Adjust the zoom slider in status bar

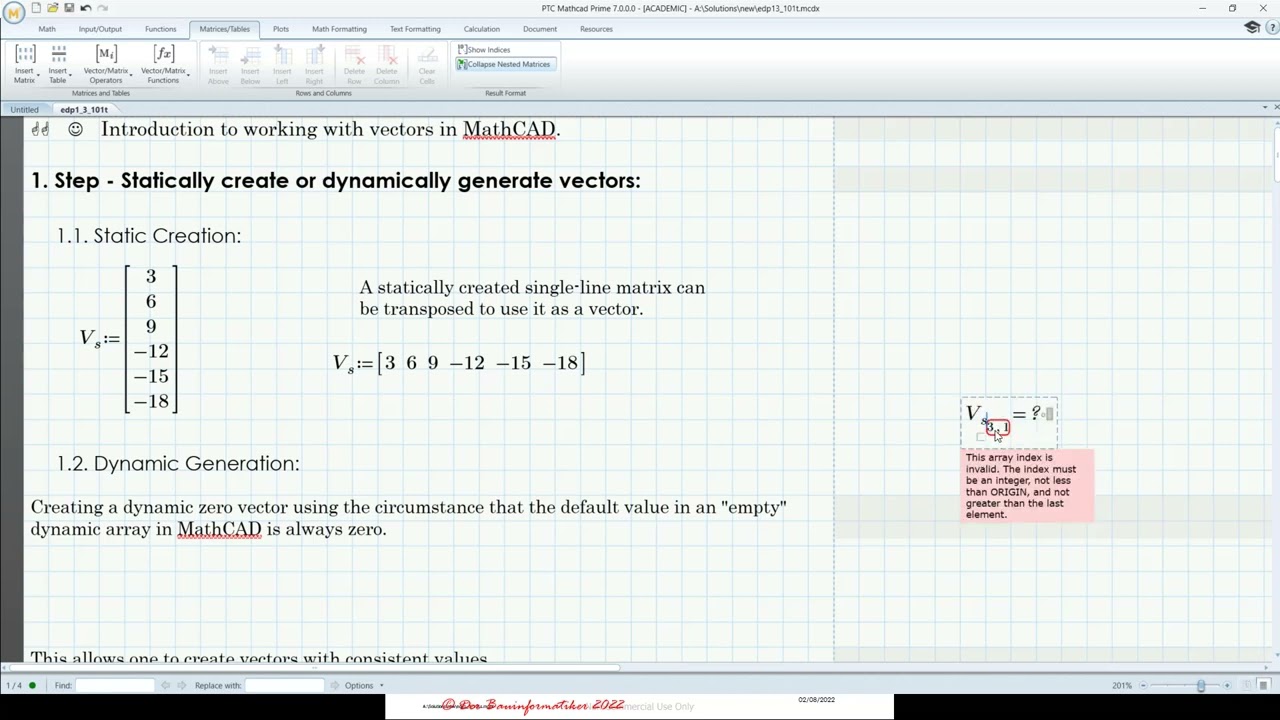point(1200,685)
